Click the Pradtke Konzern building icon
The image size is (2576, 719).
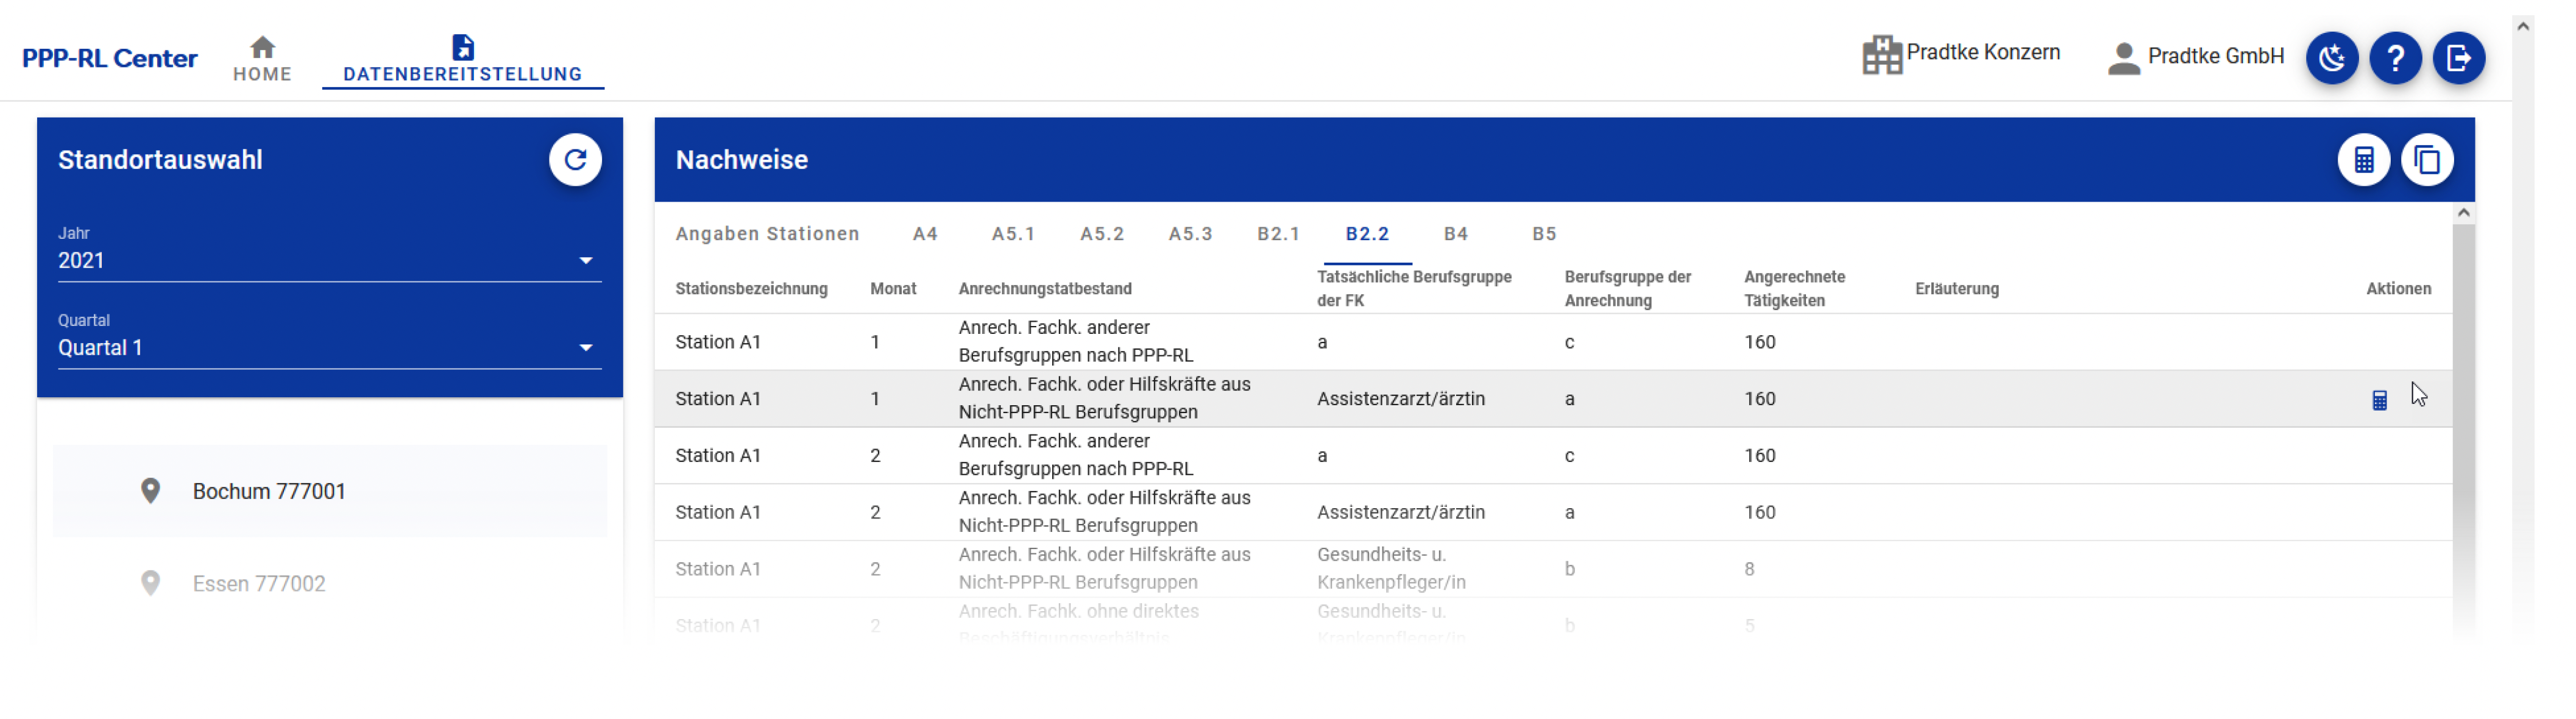pos(1881,55)
